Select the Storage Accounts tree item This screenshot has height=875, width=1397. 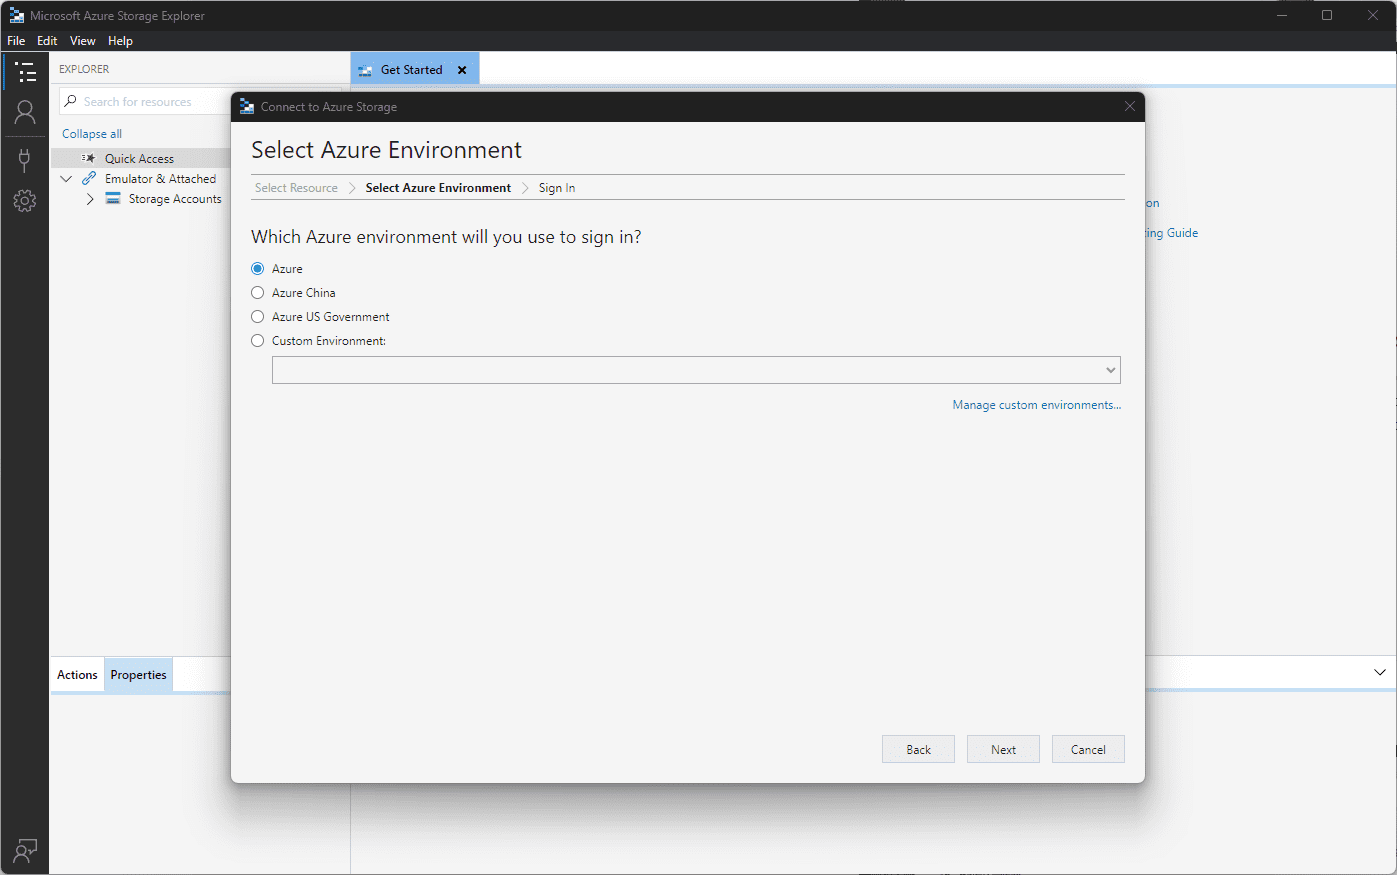[175, 198]
